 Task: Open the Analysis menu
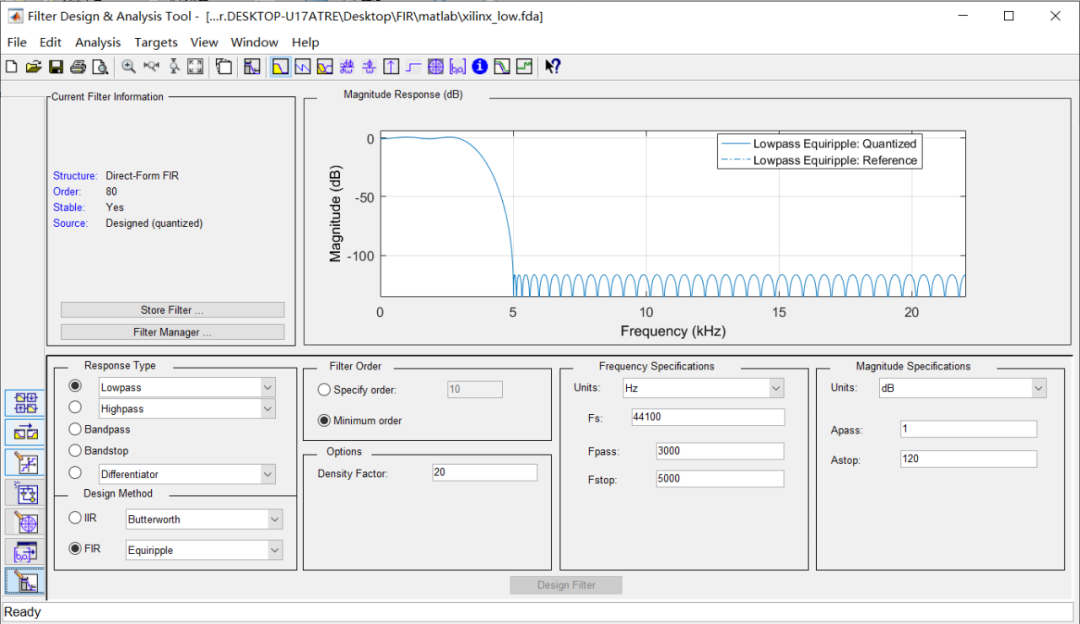pyautogui.click(x=98, y=42)
